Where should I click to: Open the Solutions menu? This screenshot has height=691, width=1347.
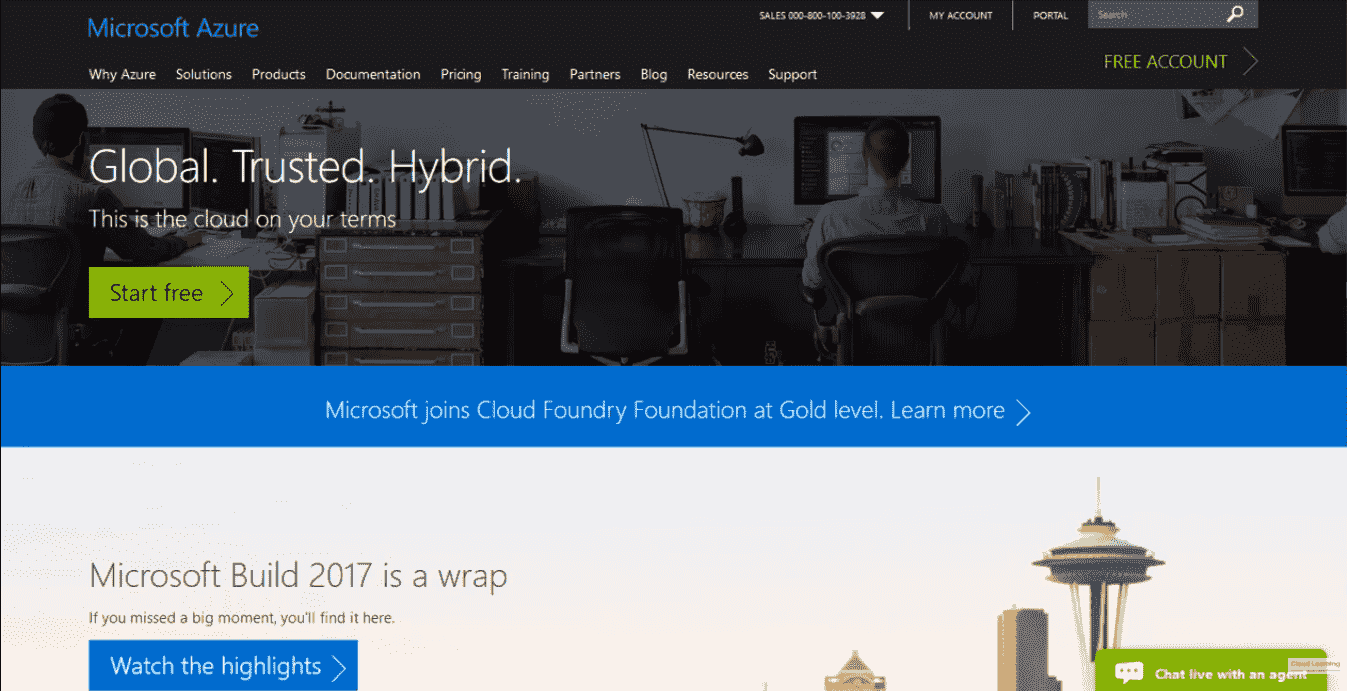click(x=204, y=74)
